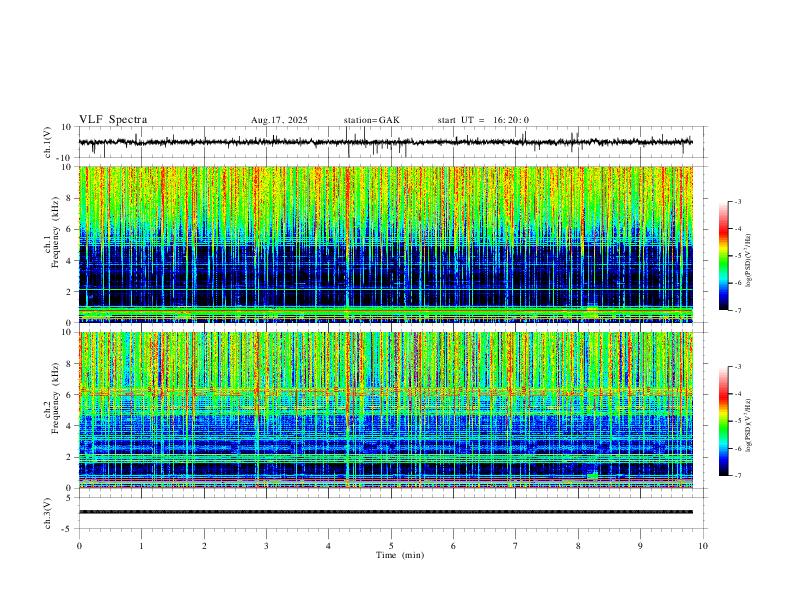The height and width of the screenshot is (612, 792).
Task: Click the "6" kHz tick on ch.2 frequency axis
Action: point(70,395)
